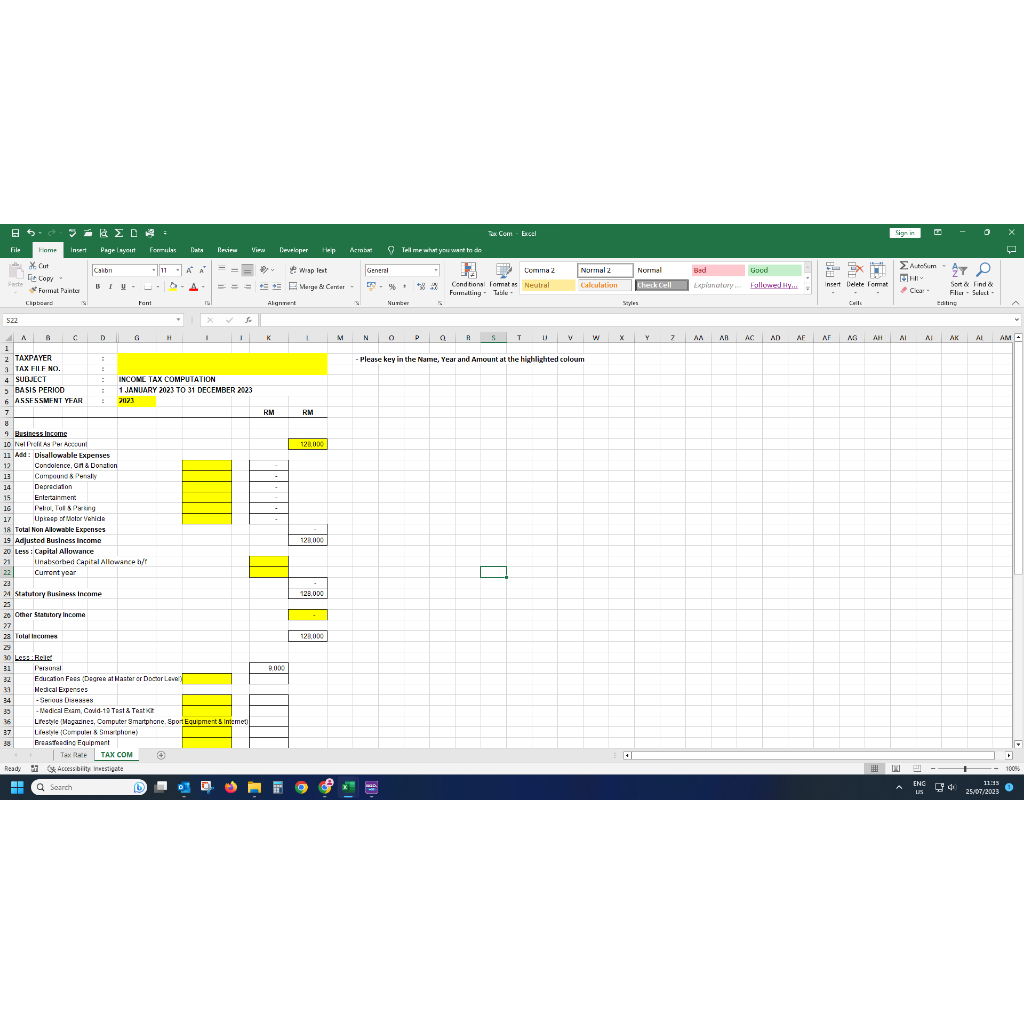Expand the Name Box dropdown
The image size is (1024, 1024).
[x=178, y=320]
